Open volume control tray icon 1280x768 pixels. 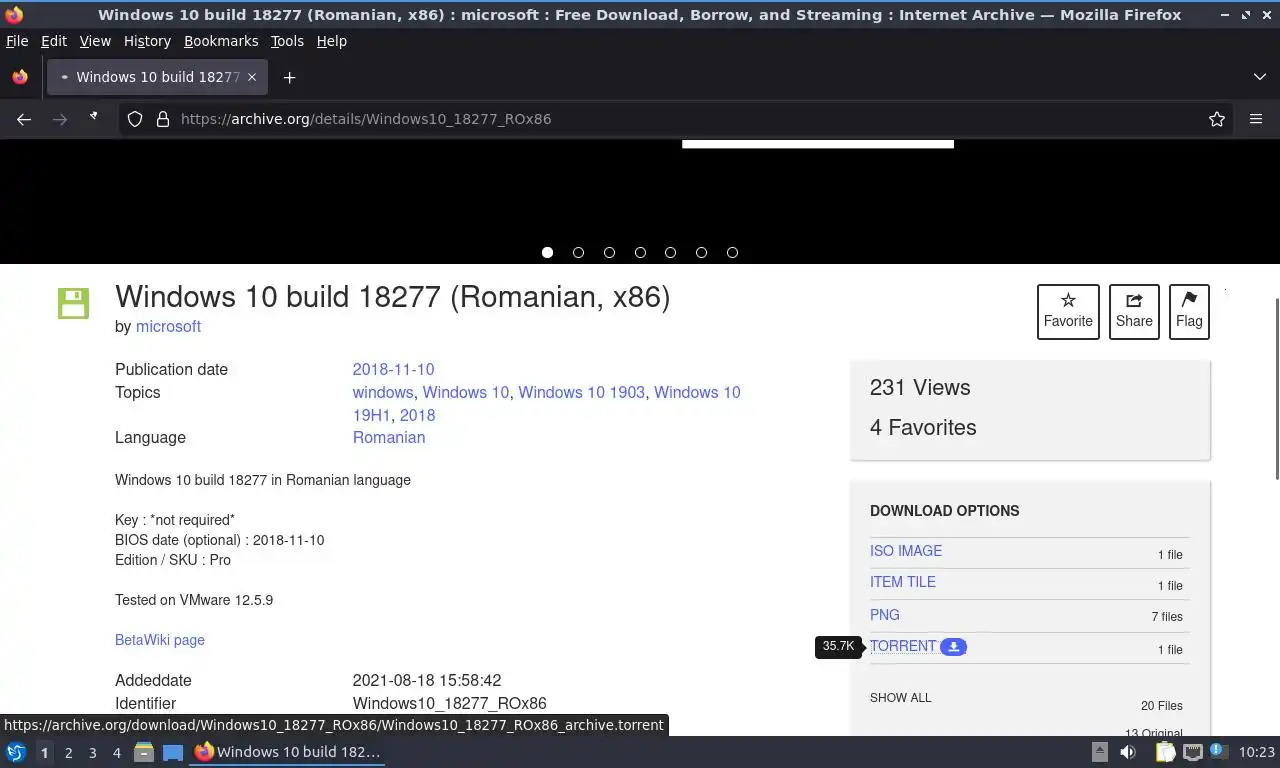pos(1128,752)
